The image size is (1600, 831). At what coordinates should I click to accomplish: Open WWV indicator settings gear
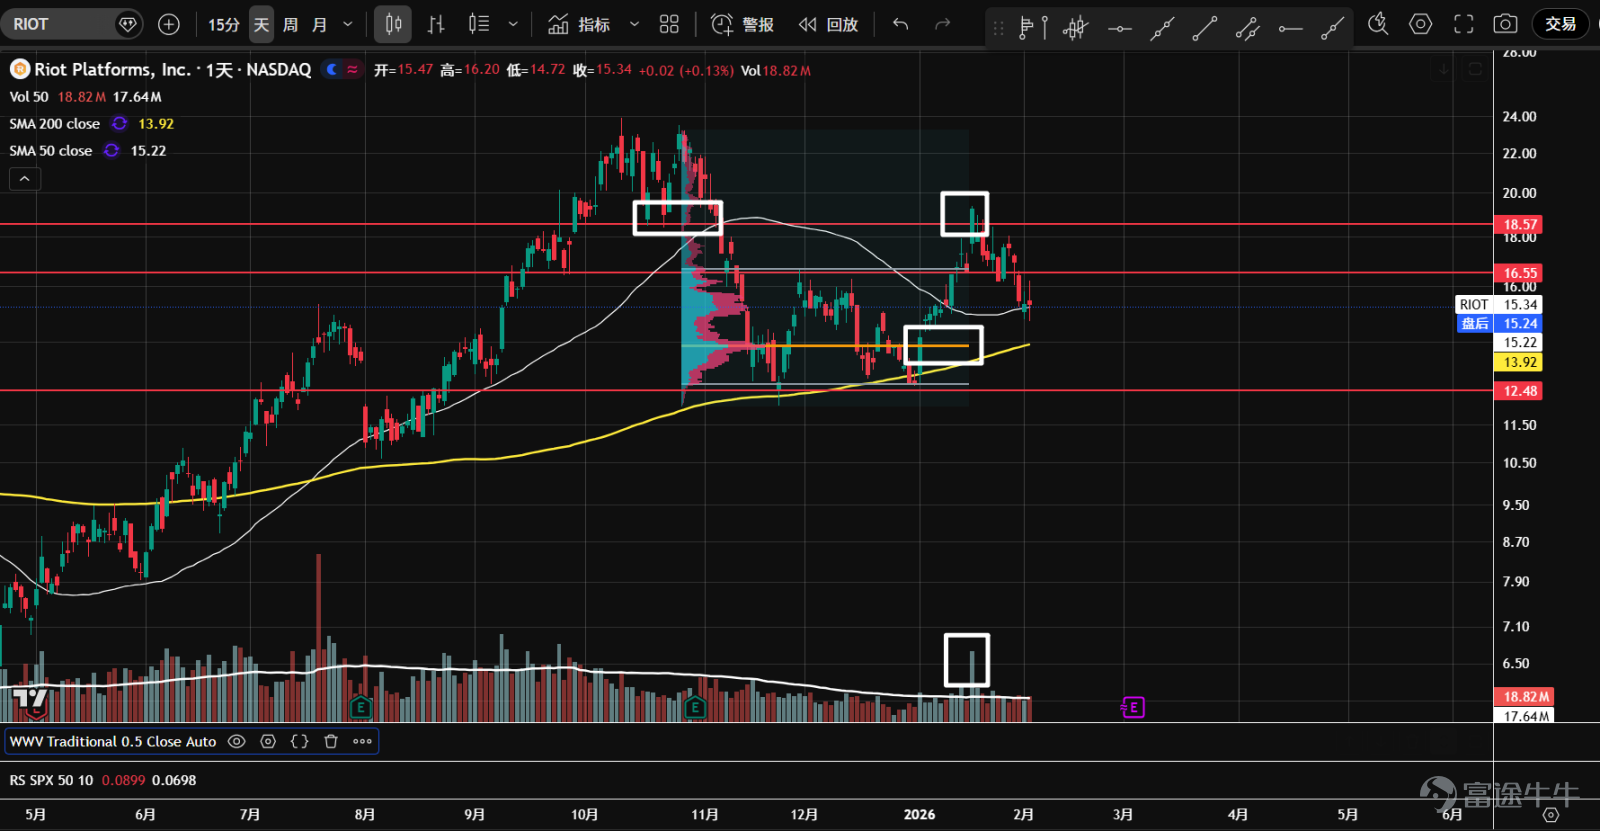pos(268,742)
